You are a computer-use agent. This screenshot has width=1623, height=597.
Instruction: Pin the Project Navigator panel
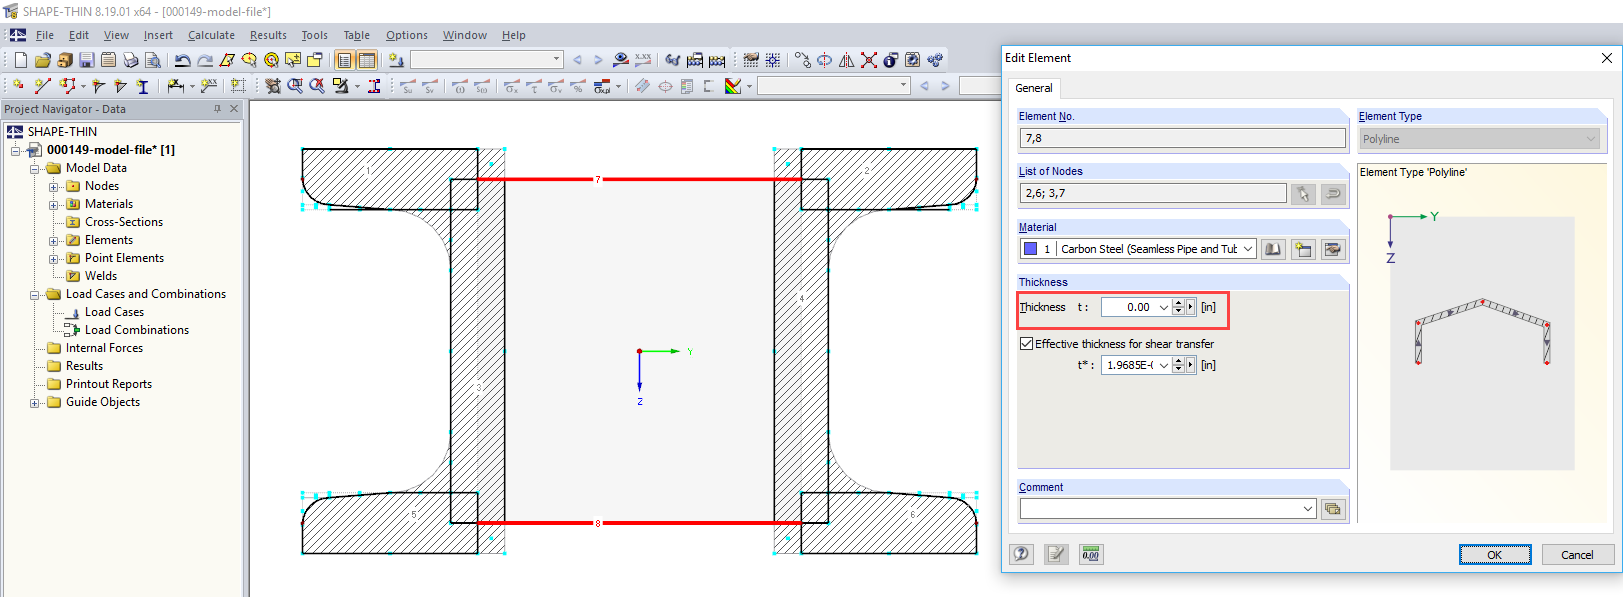[217, 109]
